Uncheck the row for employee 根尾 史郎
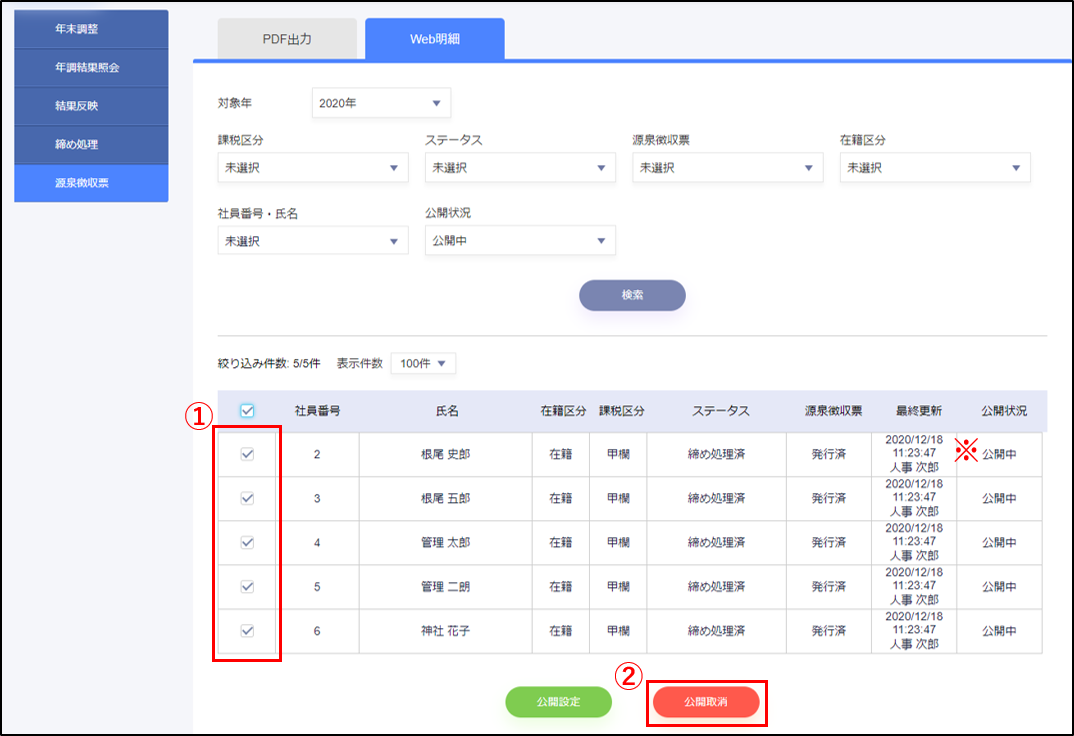Image resolution: width=1074 pixels, height=736 pixels. (x=247, y=455)
